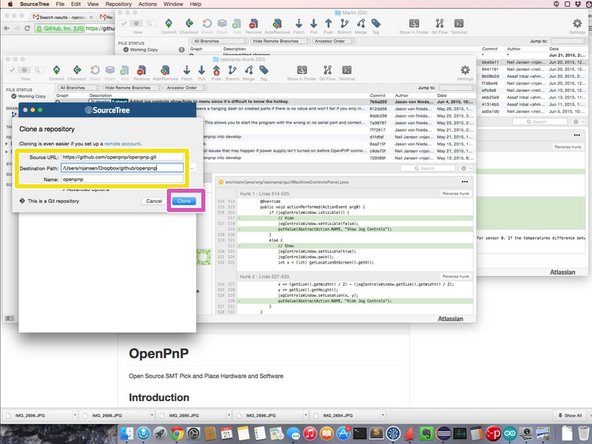Reload the browser page
The image size is (592, 444).
(x=27, y=28)
